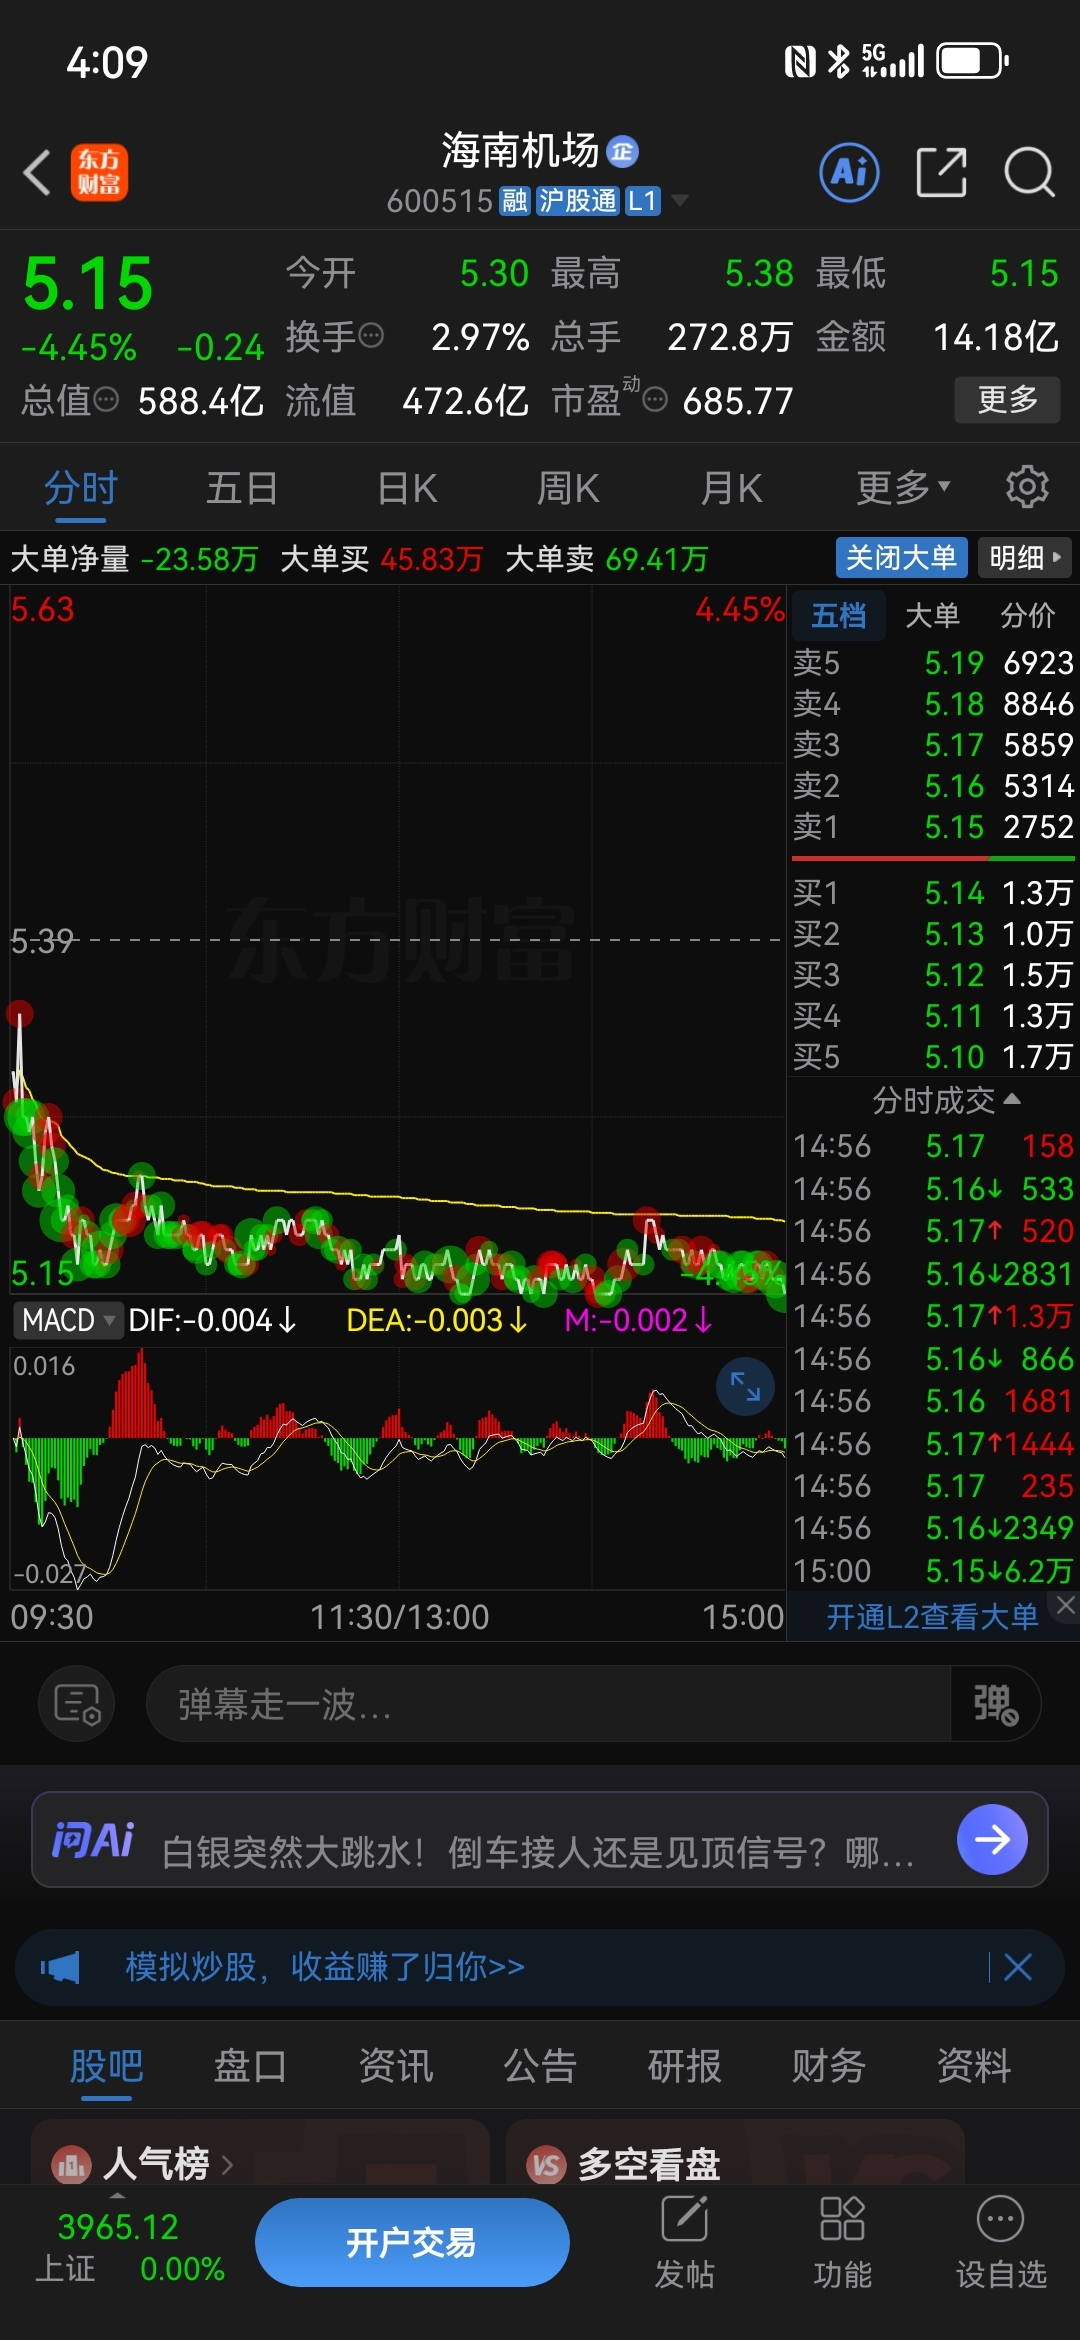Open chart settings gear icon
Screen dimensions: 1080x2340
1027,487
